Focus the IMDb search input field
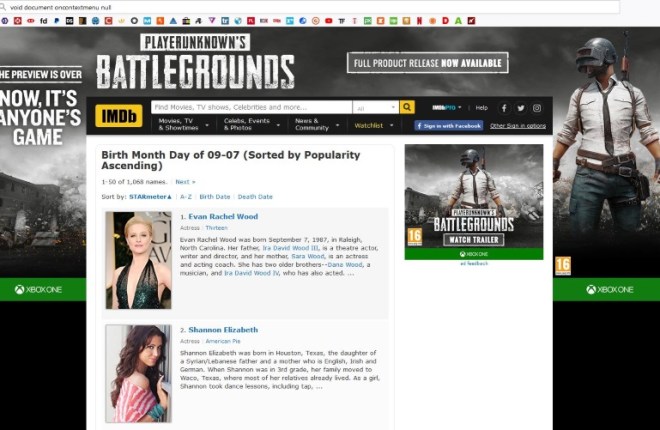 (x=251, y=107)
